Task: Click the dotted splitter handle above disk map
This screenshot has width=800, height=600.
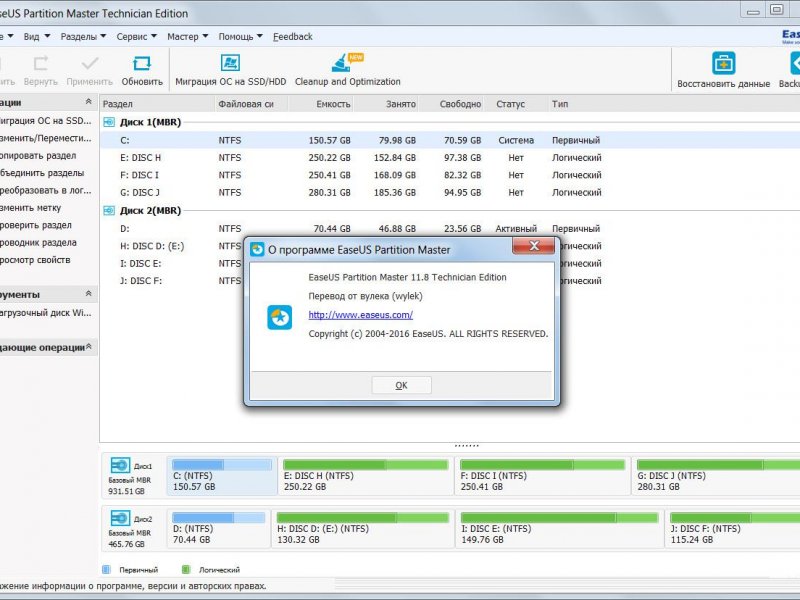Action: pos(466,445)
